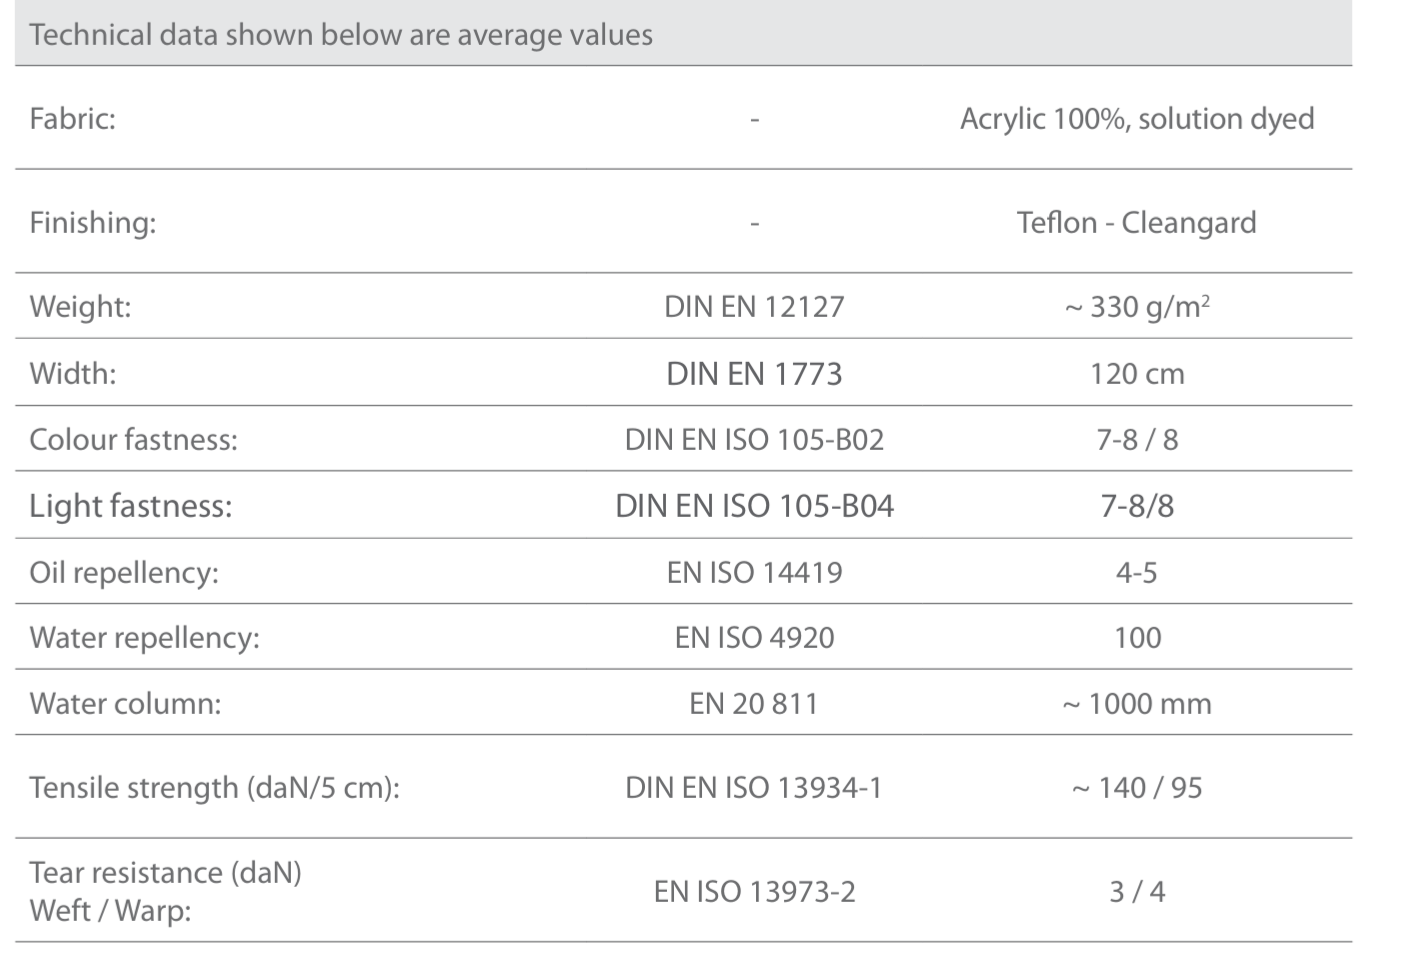Click 'DIN EN ISO 105-B04' standard

pyautogui.click(x=754, y=506)
